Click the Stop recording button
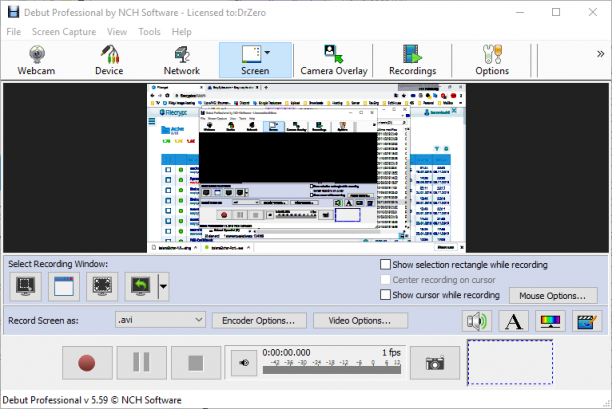612x409 pixels. pos(196,363)
